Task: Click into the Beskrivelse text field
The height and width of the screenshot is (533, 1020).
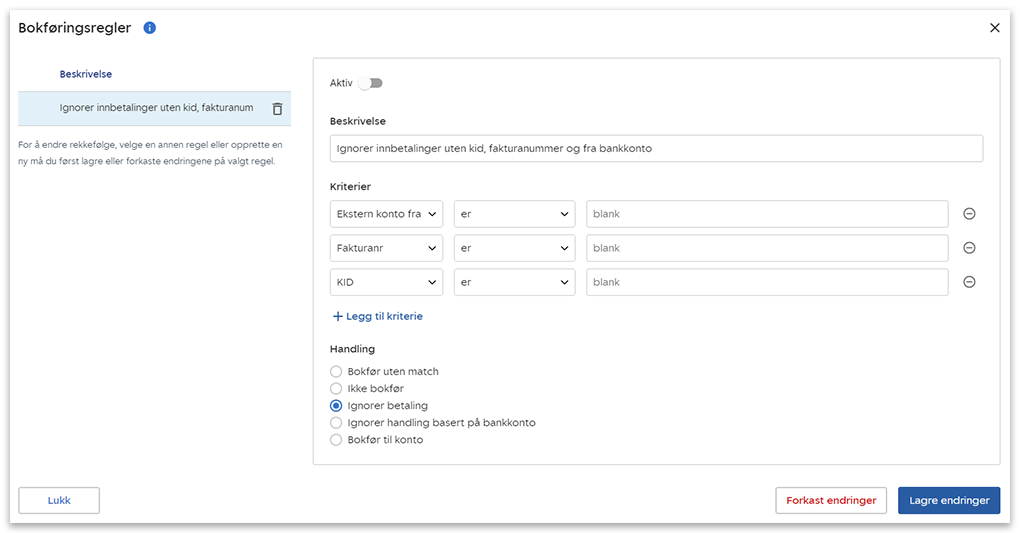Action: (656, 149)
